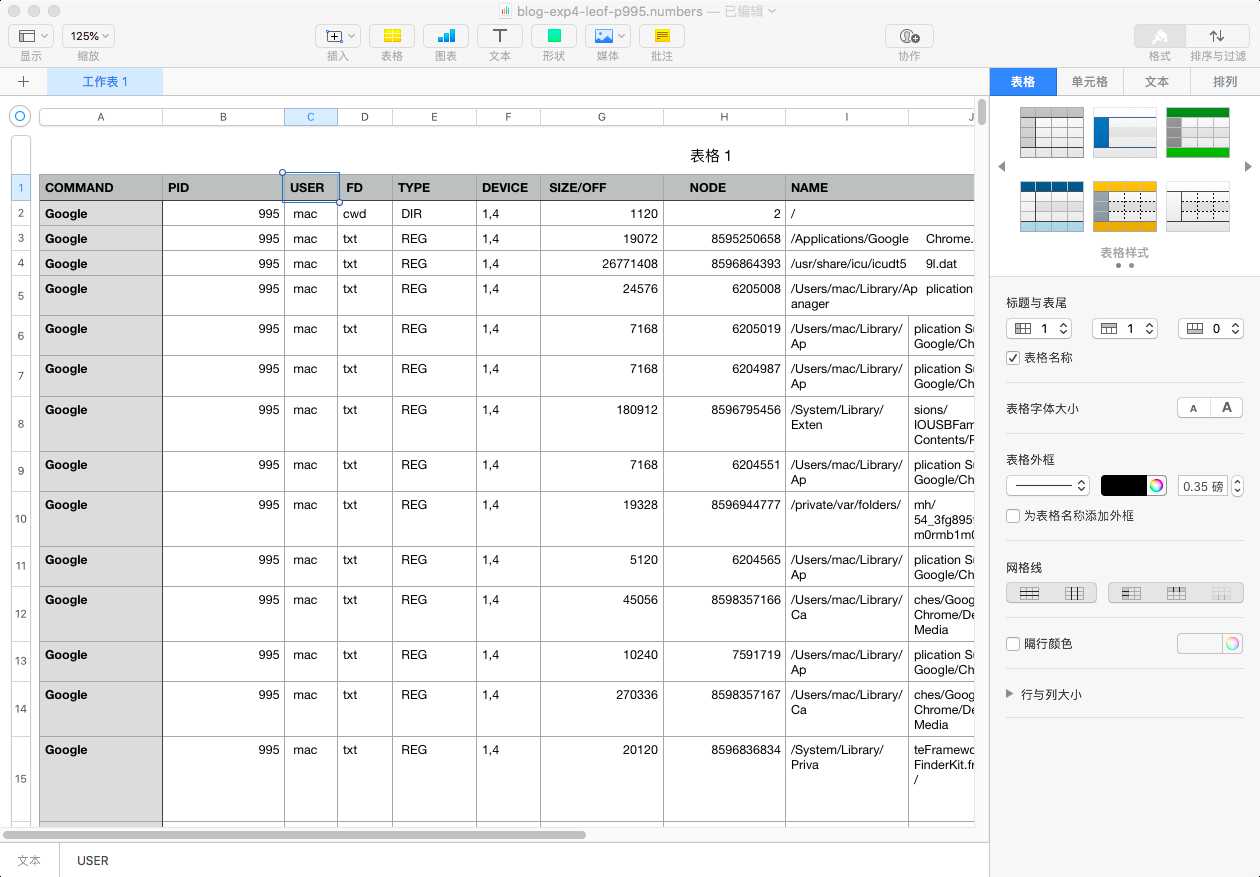Screen dimensions: 1260x877
Task: Uncheck the 表格名称 table name checkbox
Action: click(1013, 357)
